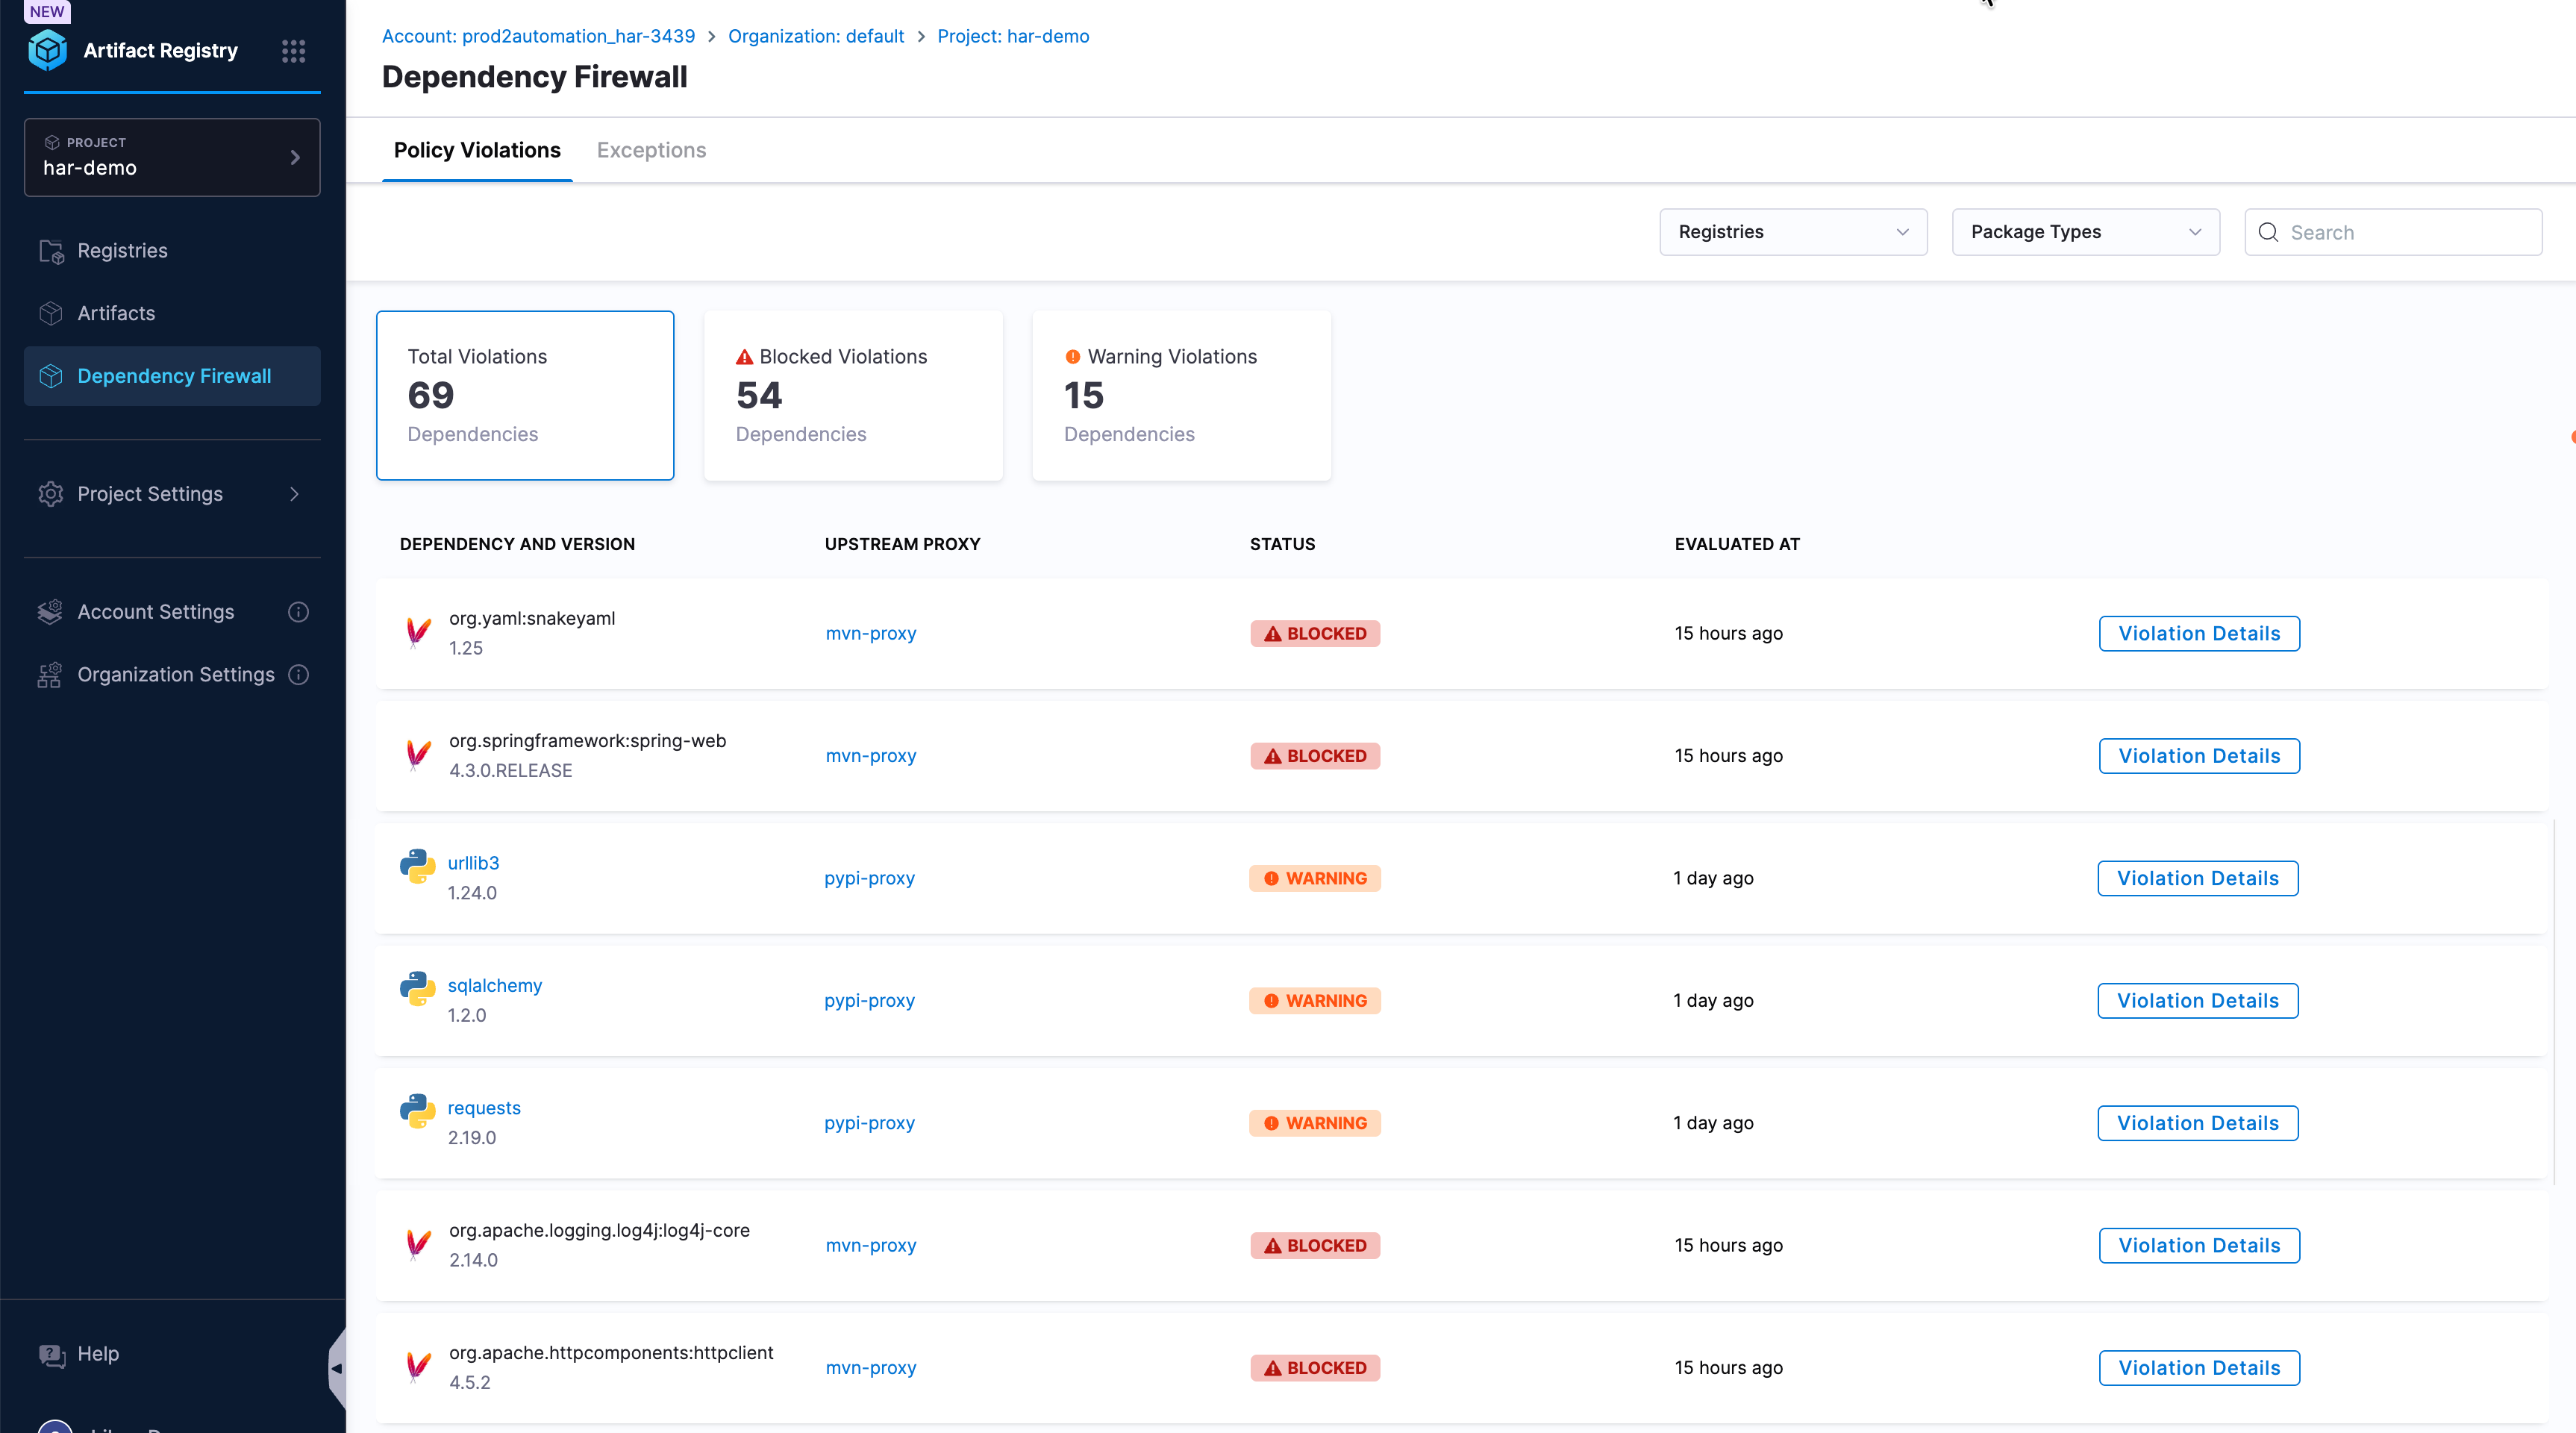Switch to the Exceptions tab
The image size is (2576, 1433).
(x=651, y=150)
